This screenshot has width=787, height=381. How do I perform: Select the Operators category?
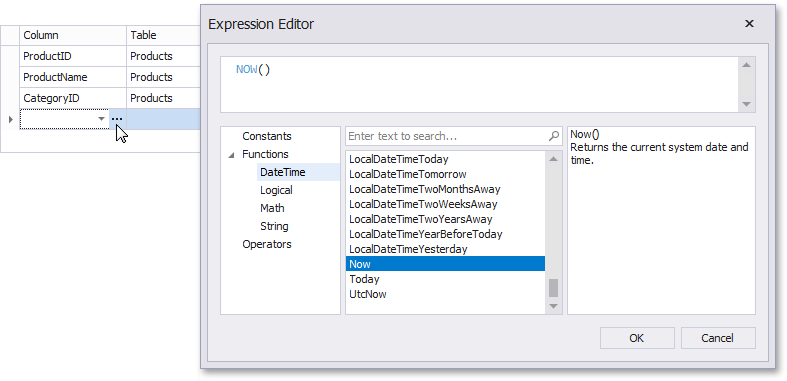pyautogui.click(x=267, y=244)
